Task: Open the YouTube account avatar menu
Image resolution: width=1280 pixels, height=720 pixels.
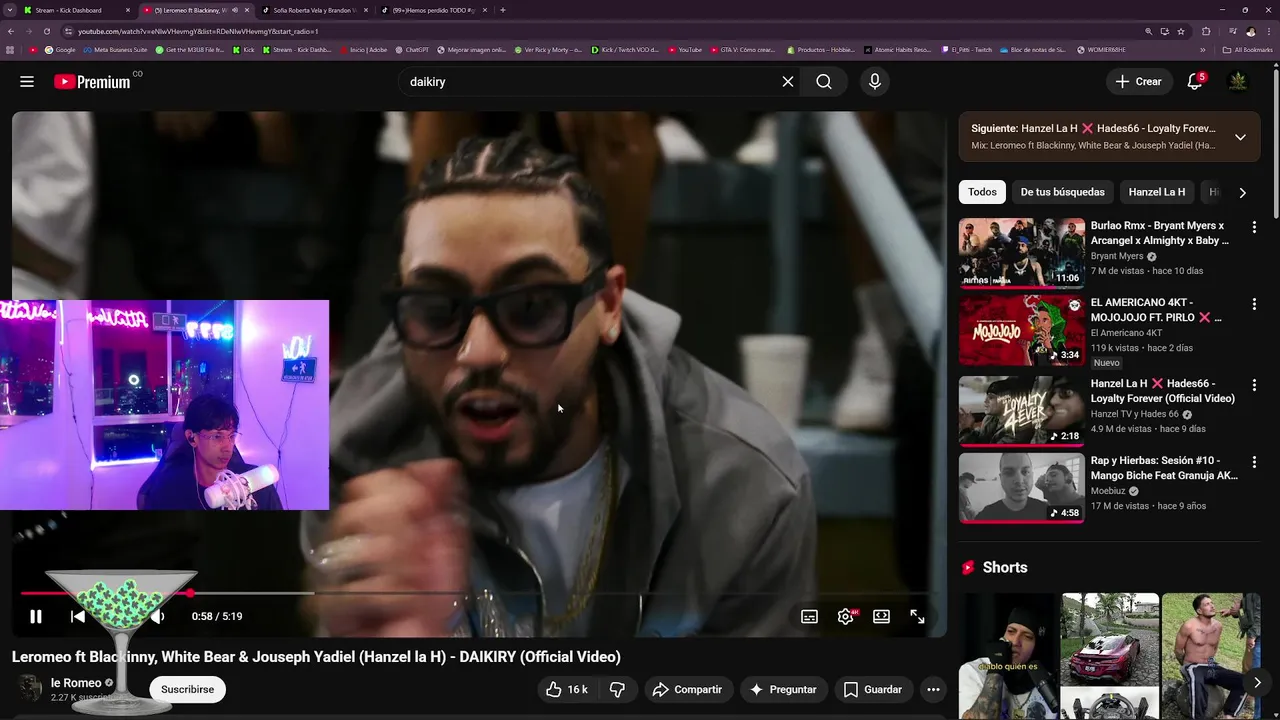Action: (x=1238, y=82)
